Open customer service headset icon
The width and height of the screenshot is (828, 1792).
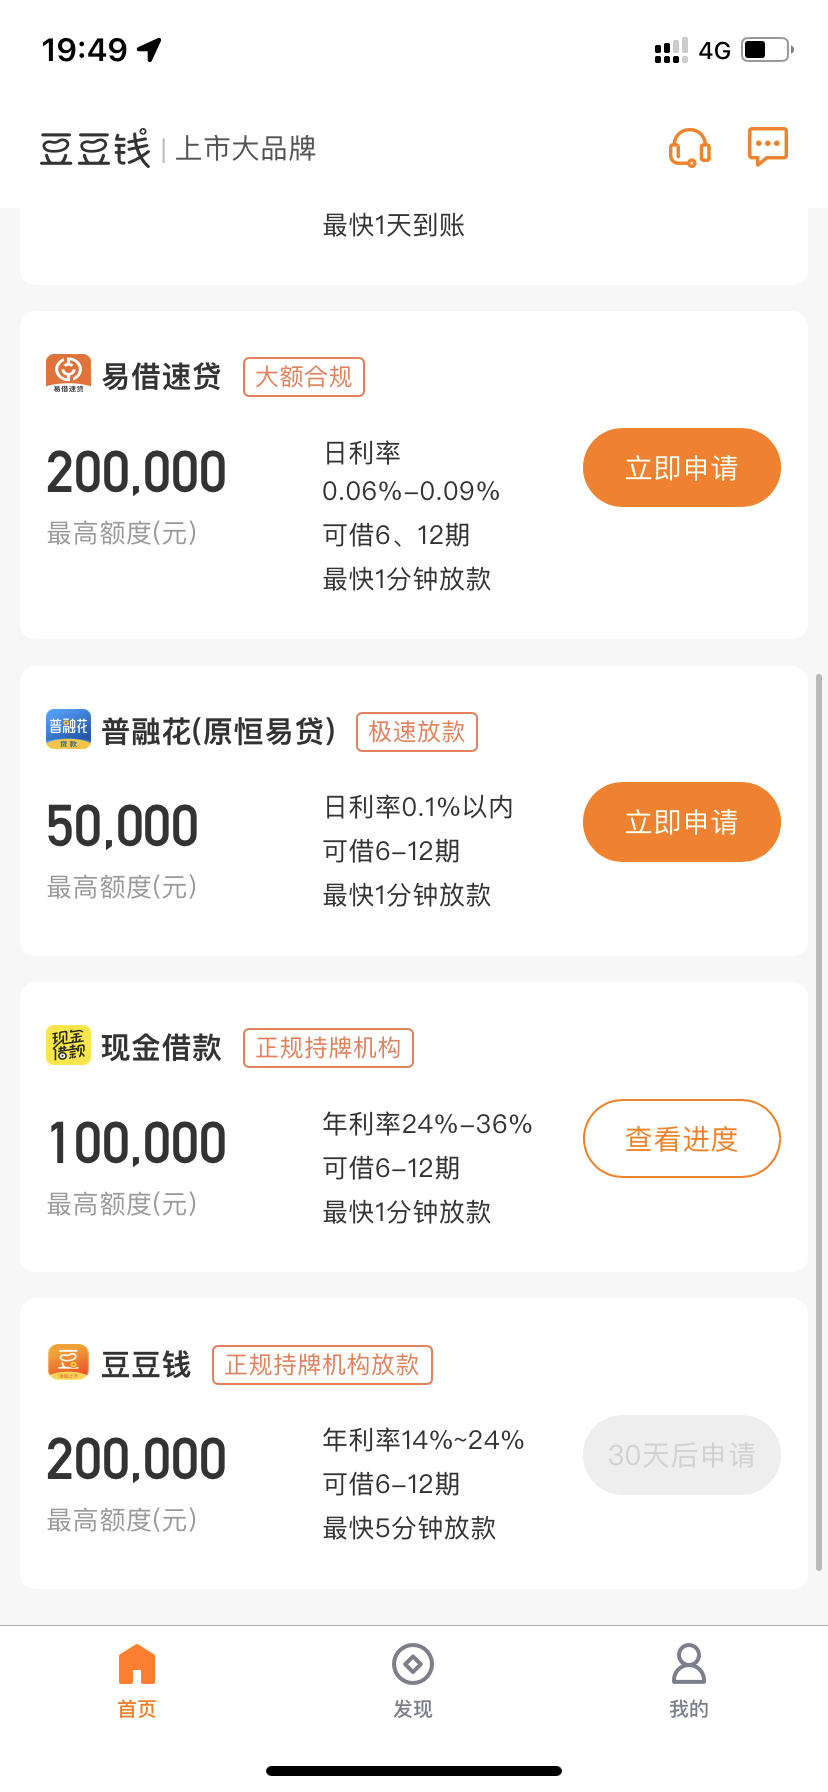click(690, 148)
